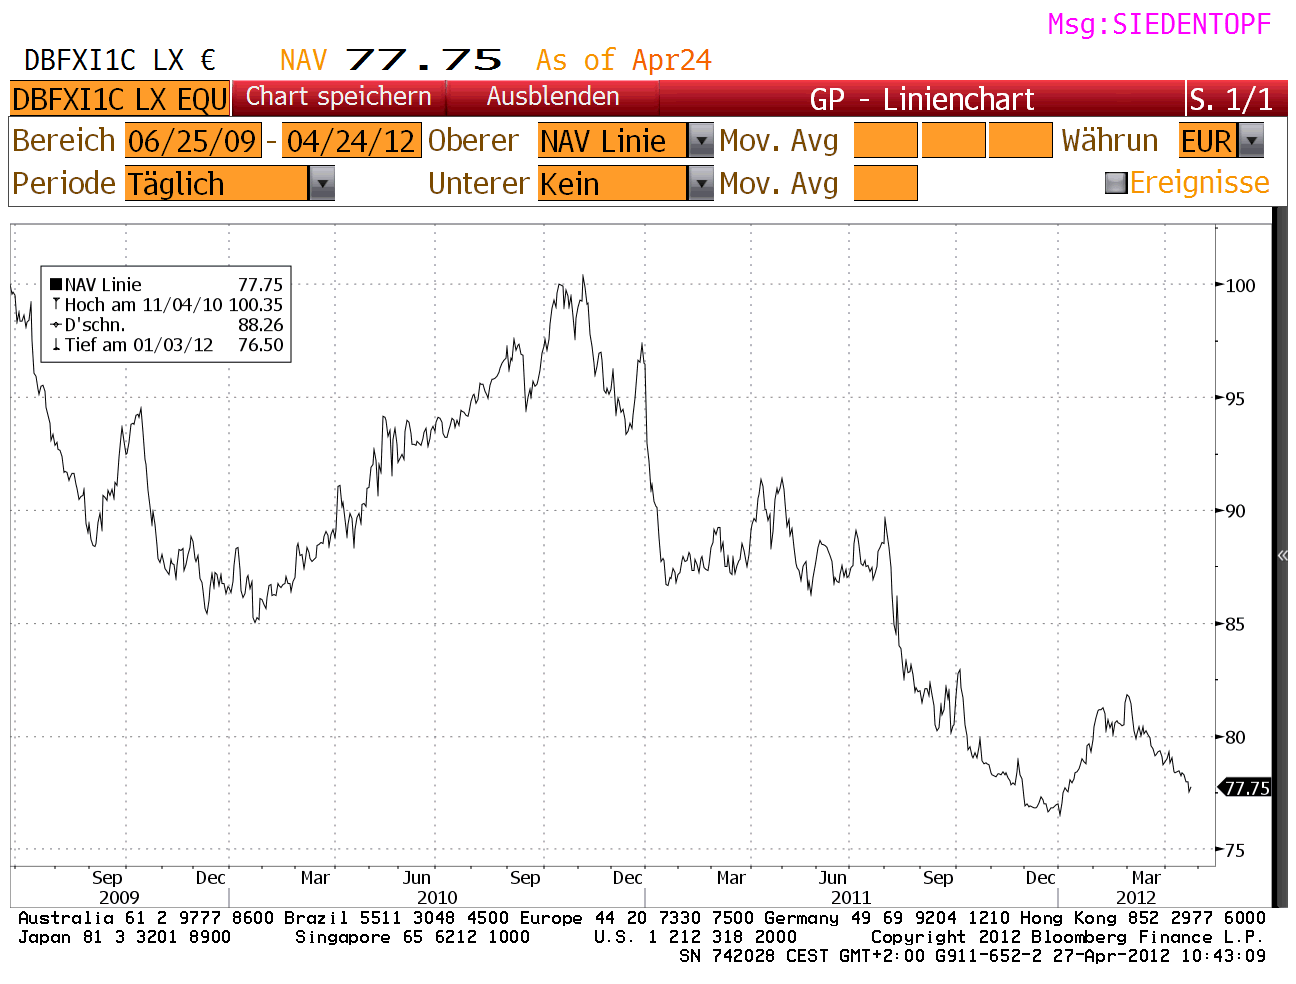Click the Ereignisse label

click(1200, 183)
